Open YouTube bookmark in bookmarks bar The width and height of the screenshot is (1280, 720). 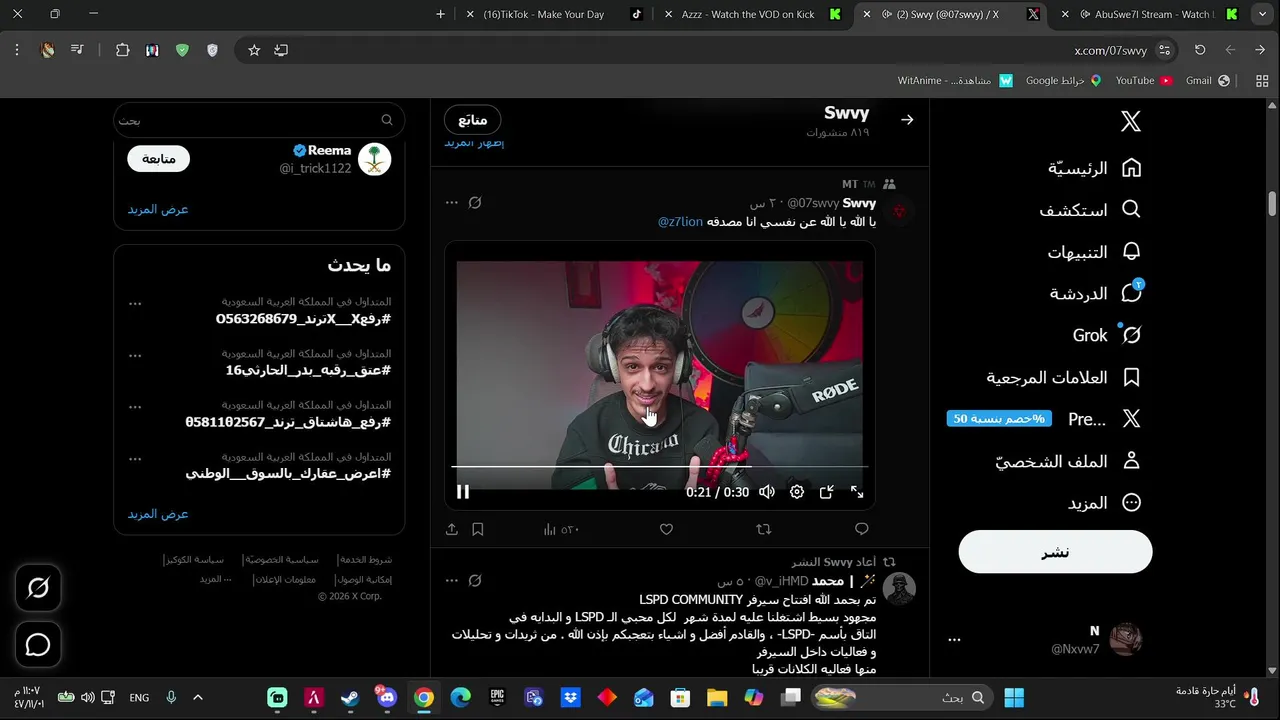(x=1144, y=80)
